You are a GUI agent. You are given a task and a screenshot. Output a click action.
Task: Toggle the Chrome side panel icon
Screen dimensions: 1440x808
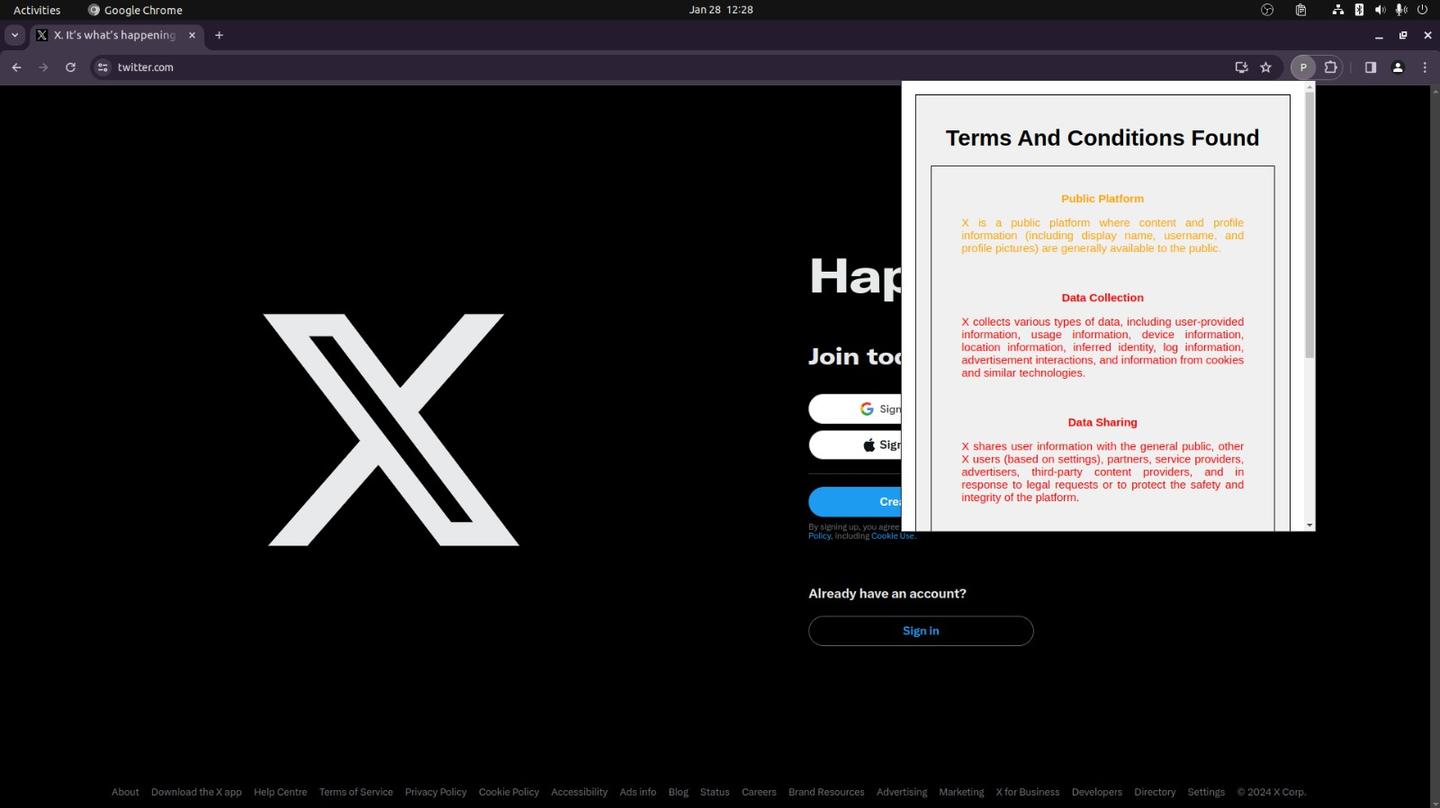1370,67
